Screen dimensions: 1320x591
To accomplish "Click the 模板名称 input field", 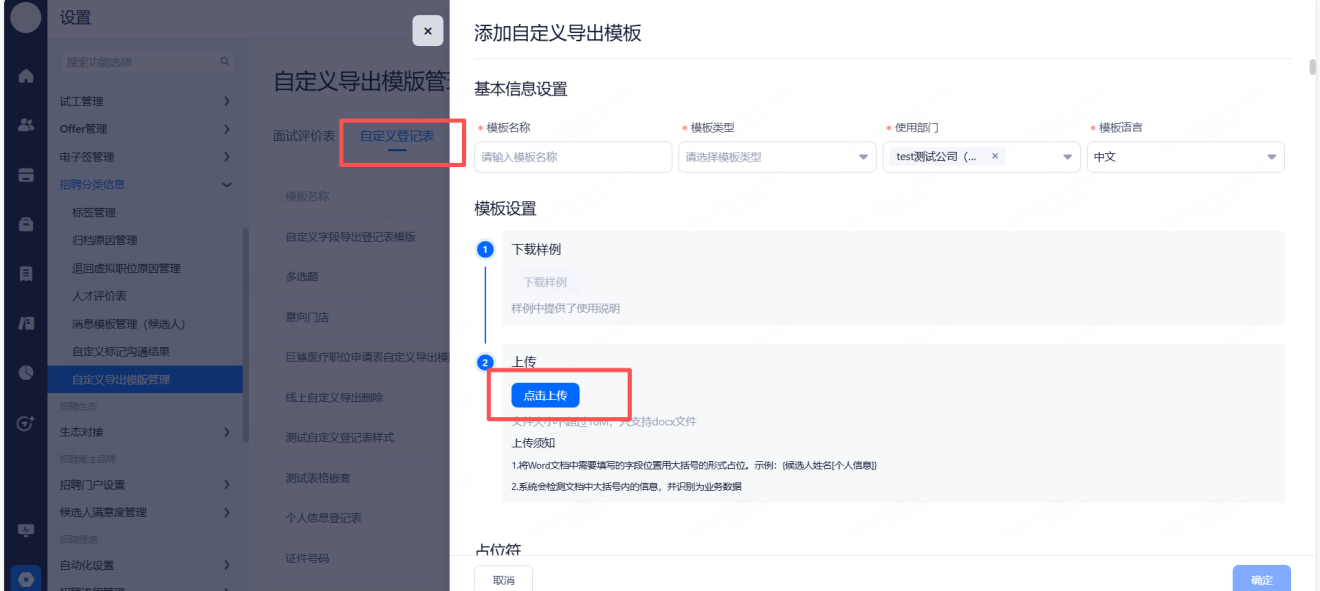I will tap(573, 157).
